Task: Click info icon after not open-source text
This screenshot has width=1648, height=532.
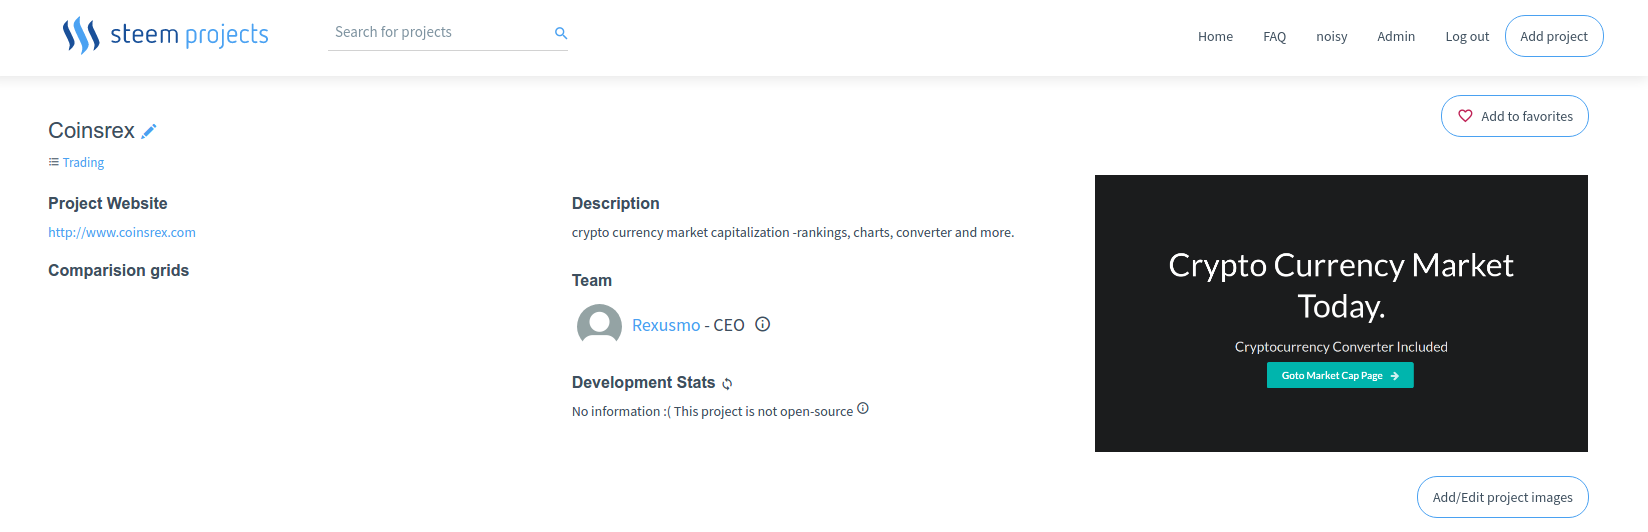Action: [863, 408]
